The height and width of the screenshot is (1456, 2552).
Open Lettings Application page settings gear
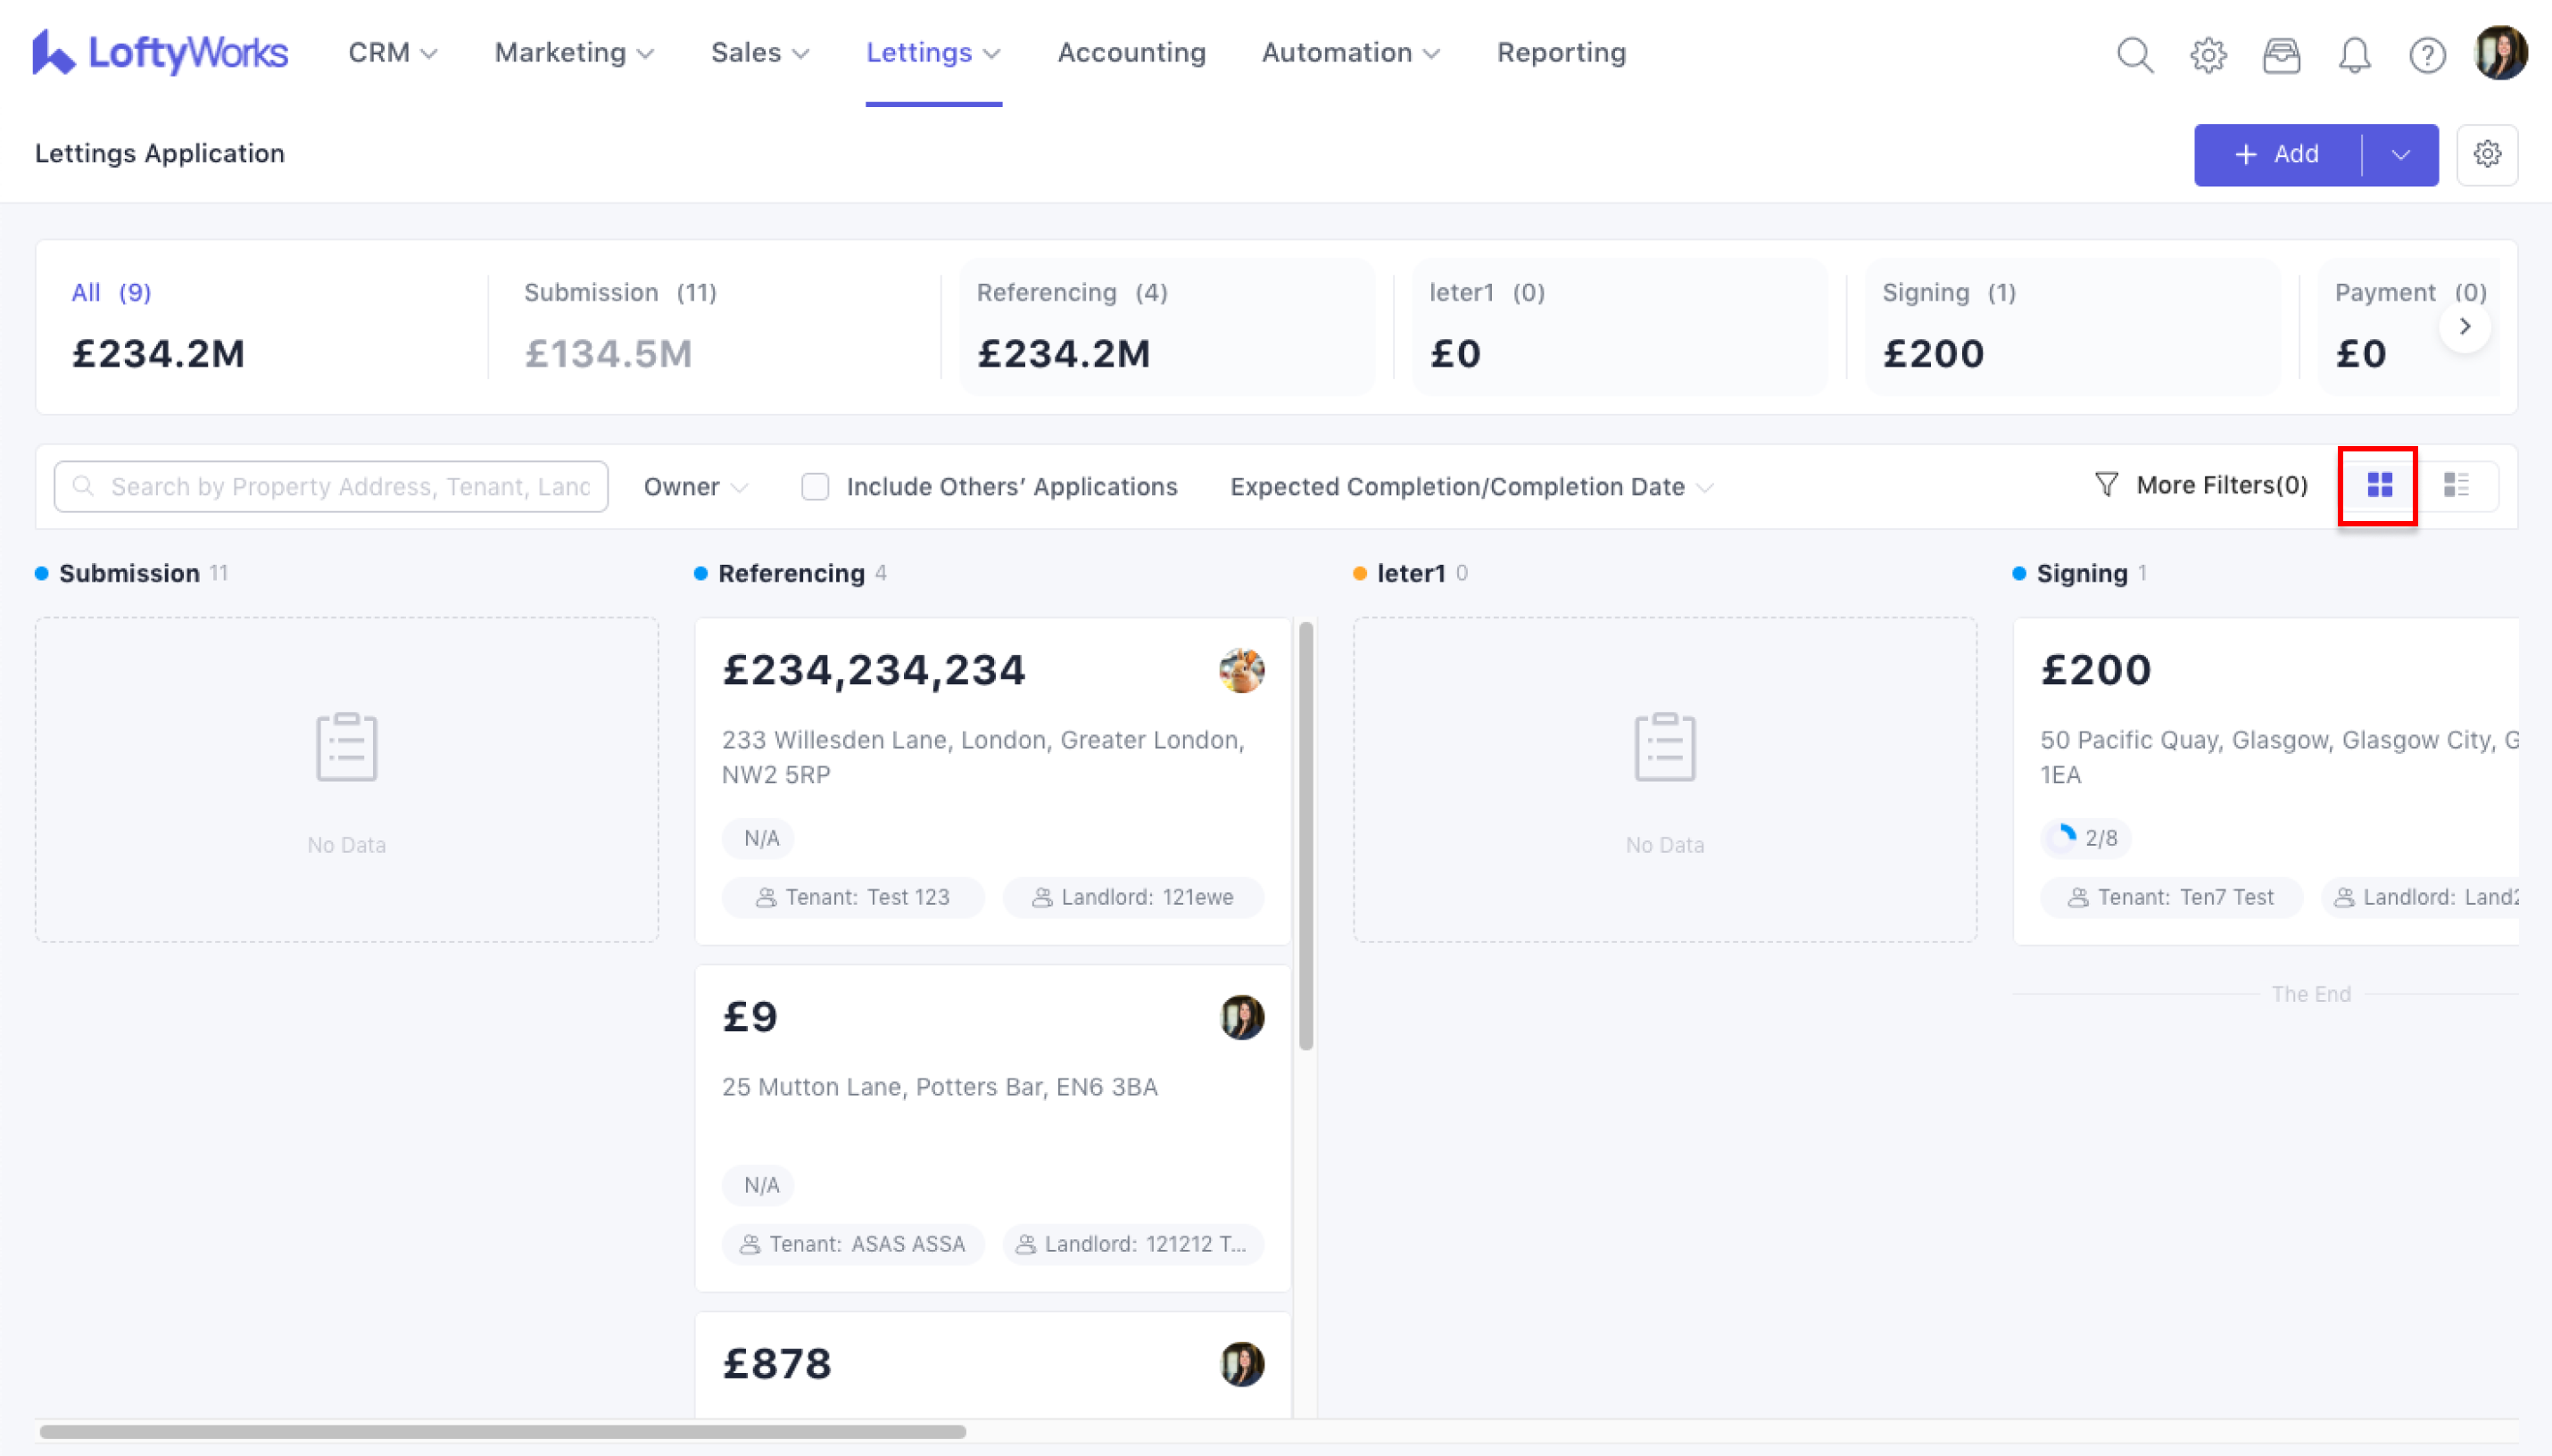coord(2487,154)
